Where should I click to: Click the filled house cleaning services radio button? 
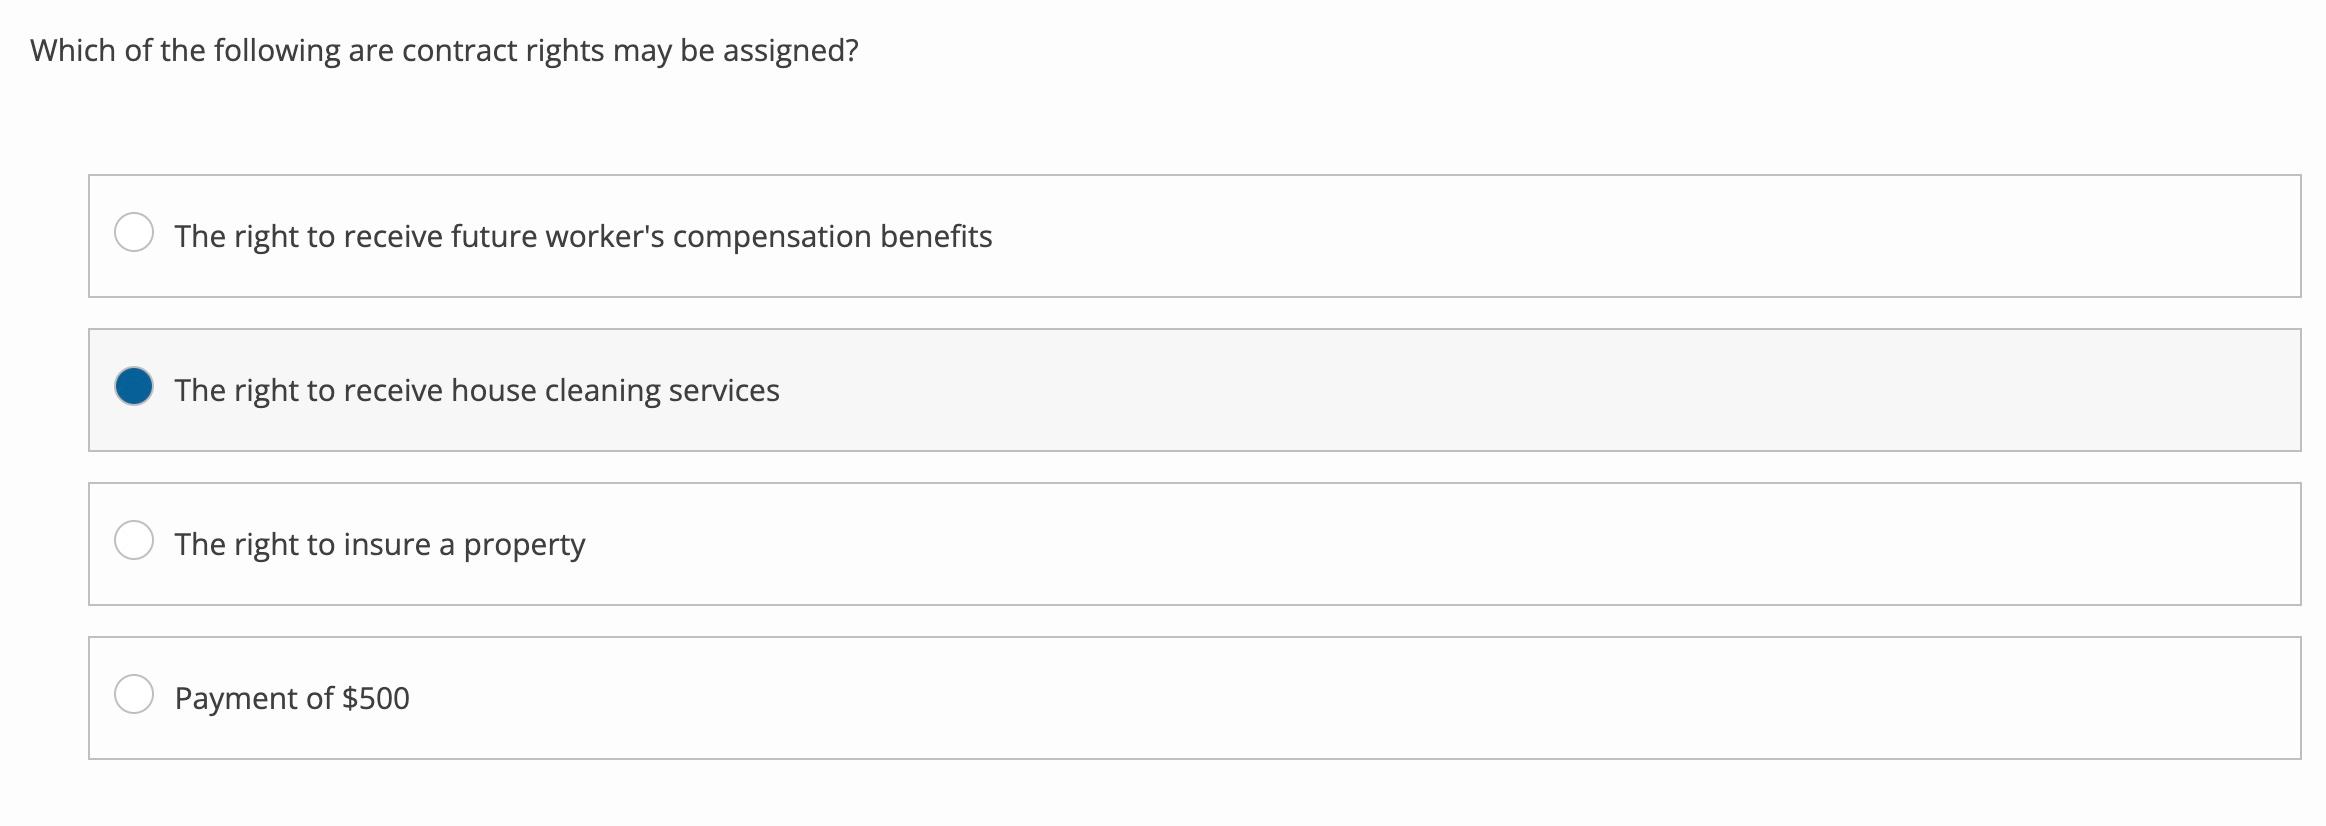[x=134, y=386]
